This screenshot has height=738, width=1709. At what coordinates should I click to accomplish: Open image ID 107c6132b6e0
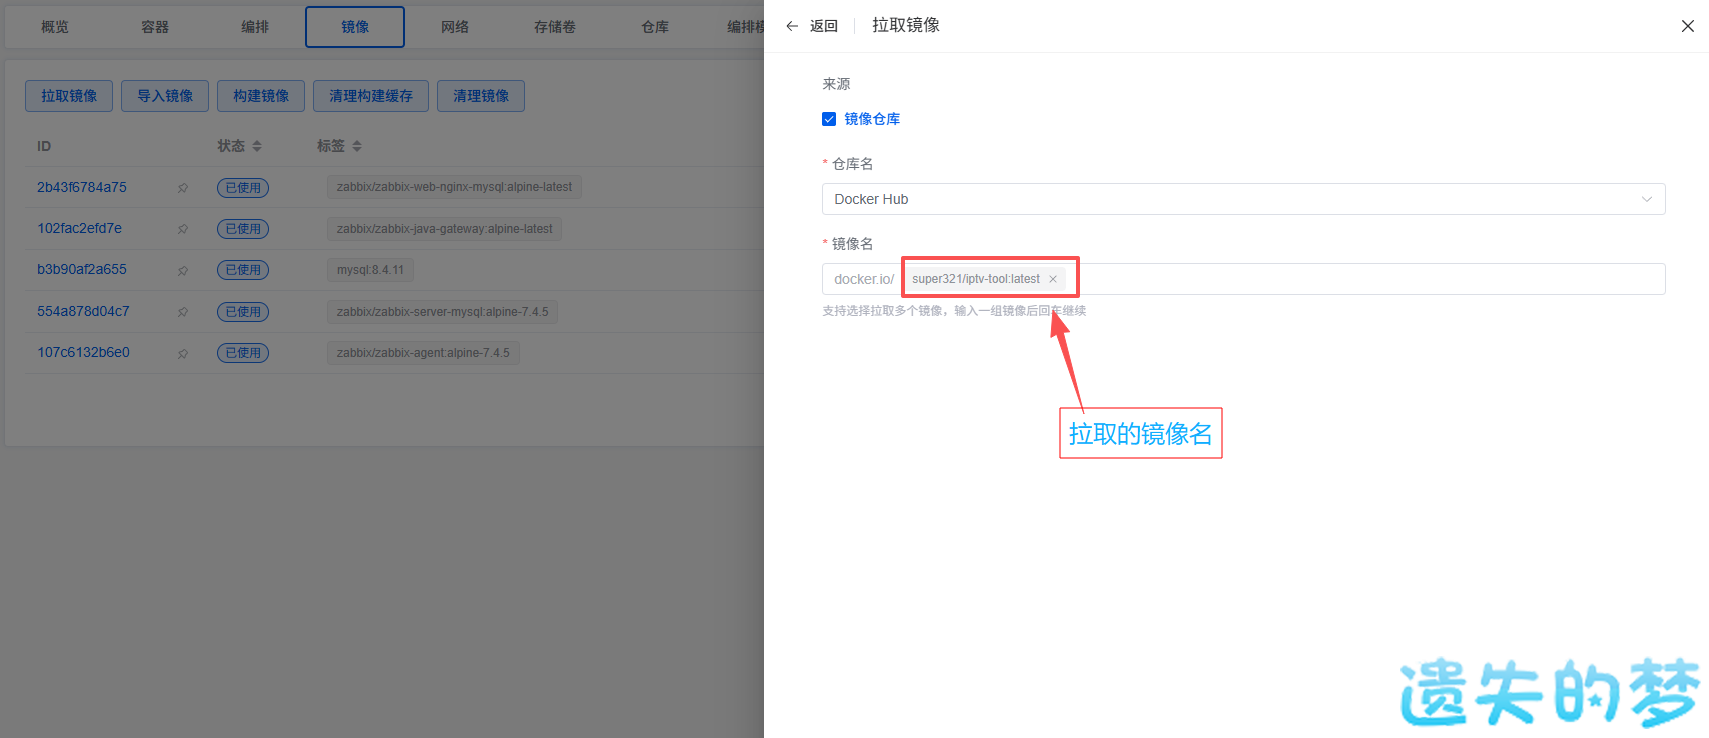(x=83, y=352)
